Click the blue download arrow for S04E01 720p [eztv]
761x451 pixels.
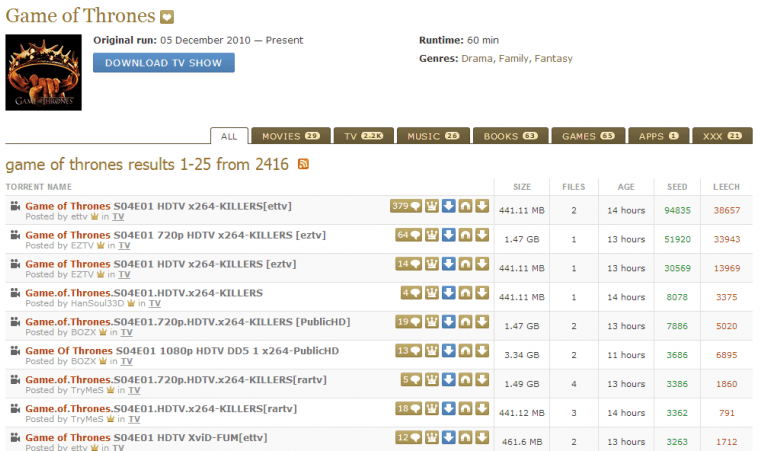pyautogui.click(x=449, y=236)
